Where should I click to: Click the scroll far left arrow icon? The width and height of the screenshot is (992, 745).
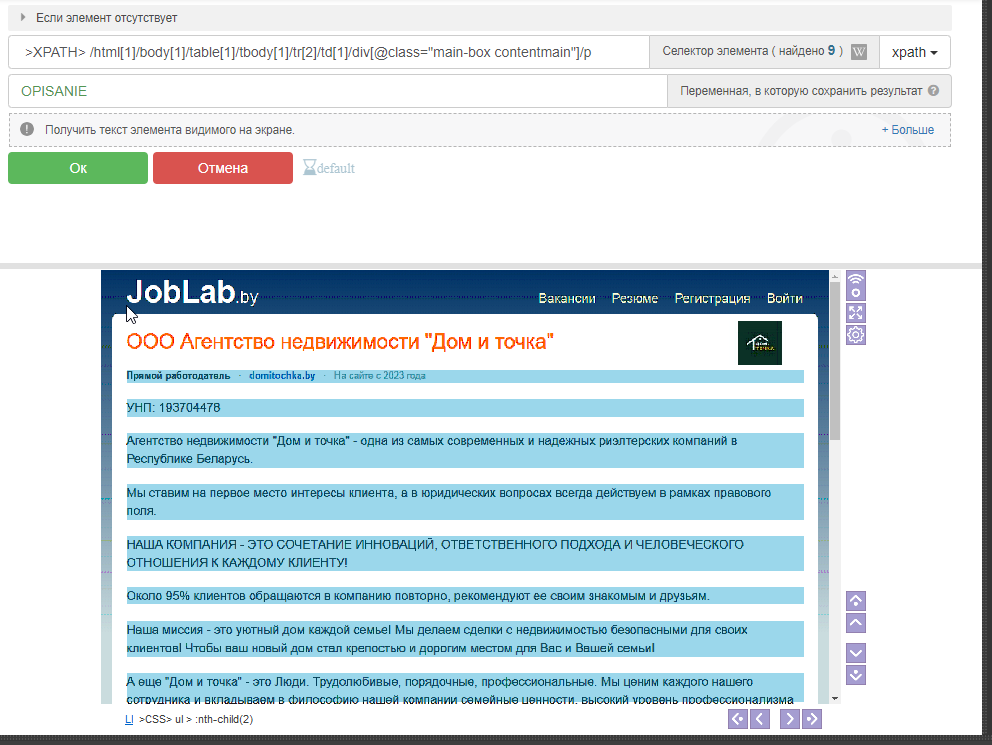click(737, 719)
